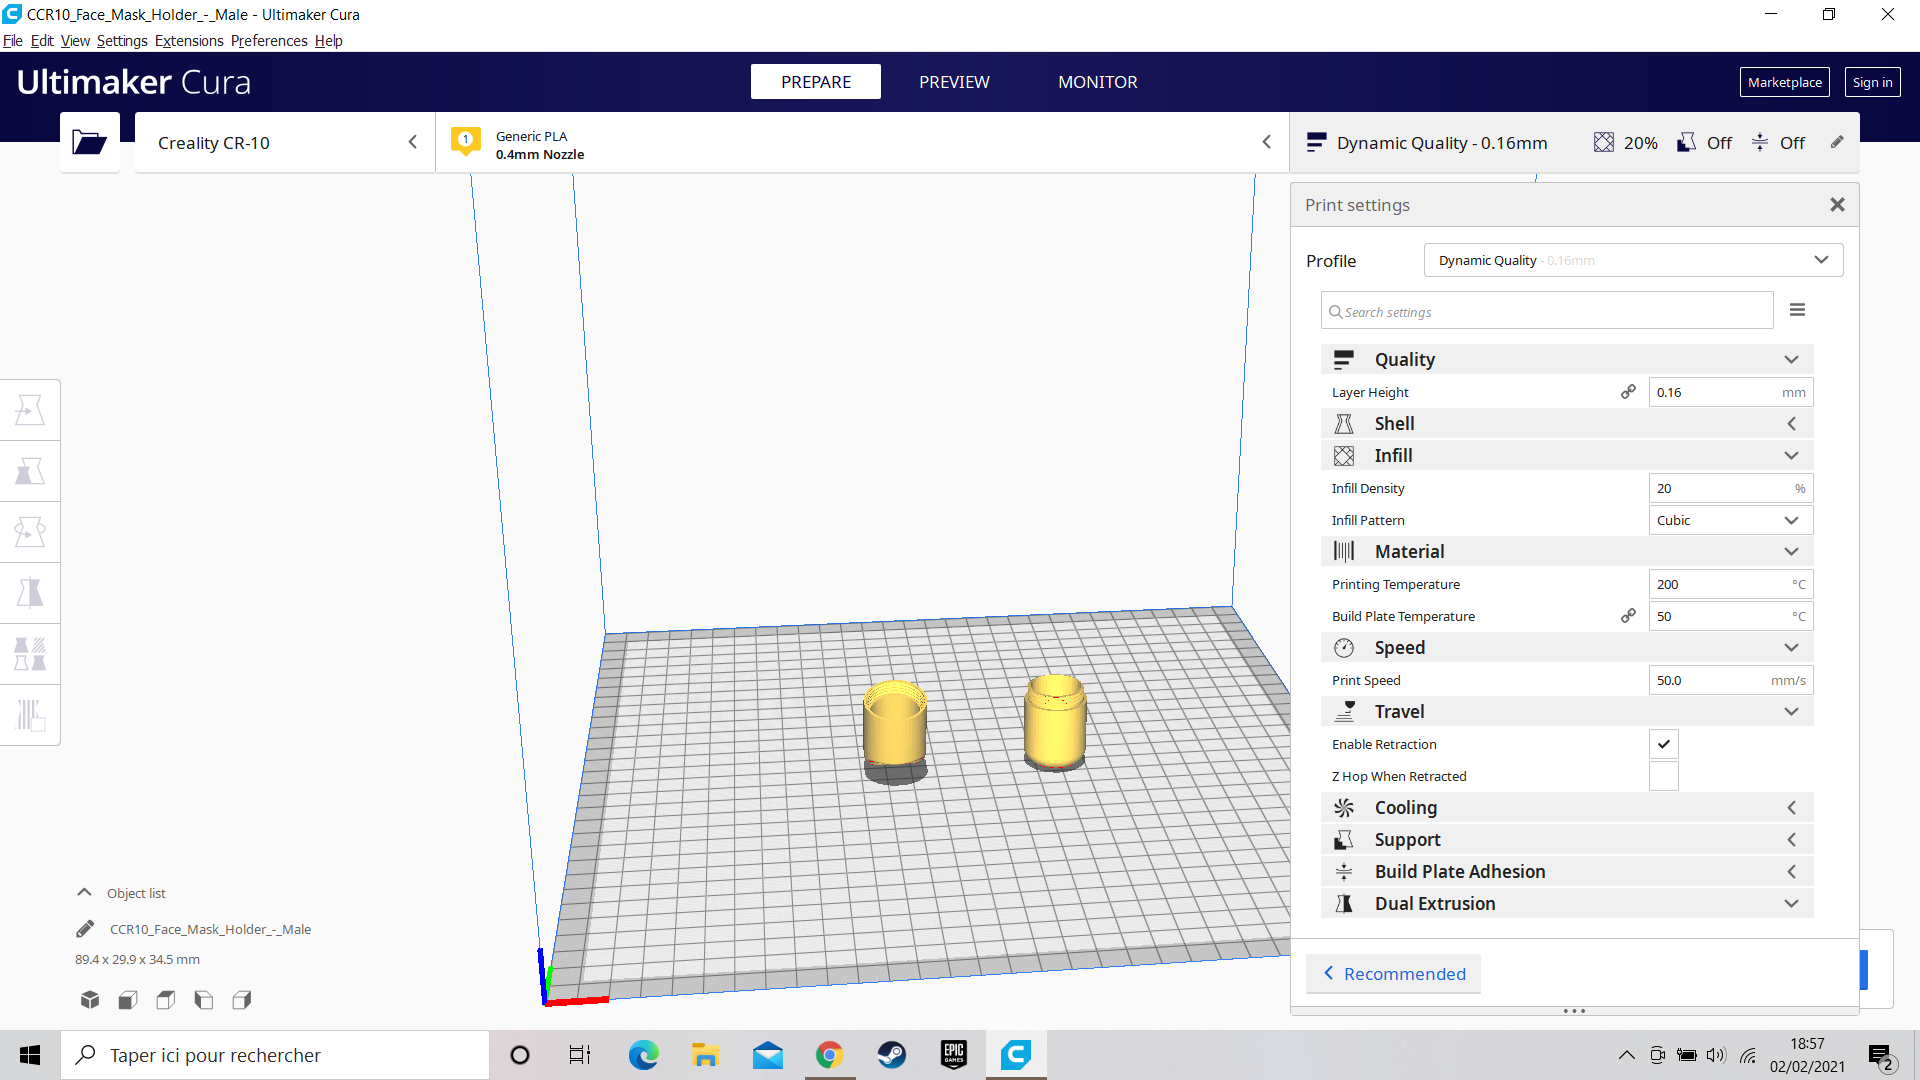This screenshot has width=1920, height=1080.
Task: Select the Scale tool in left toolbar
Action: pyautogui.click(x=30, y=471)
